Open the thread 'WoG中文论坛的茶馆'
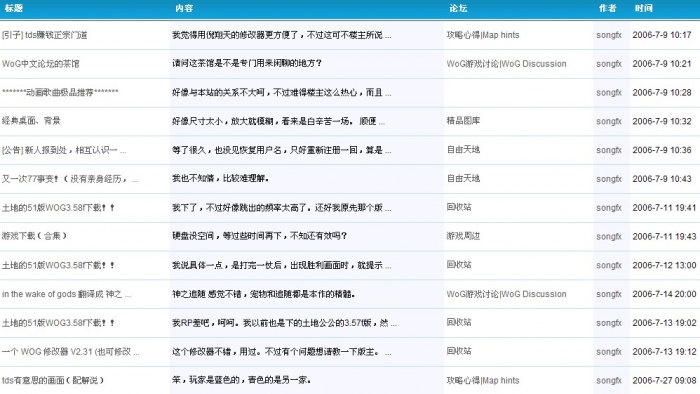This screenshot has width=700, height=394. click(x=41, y=63)
